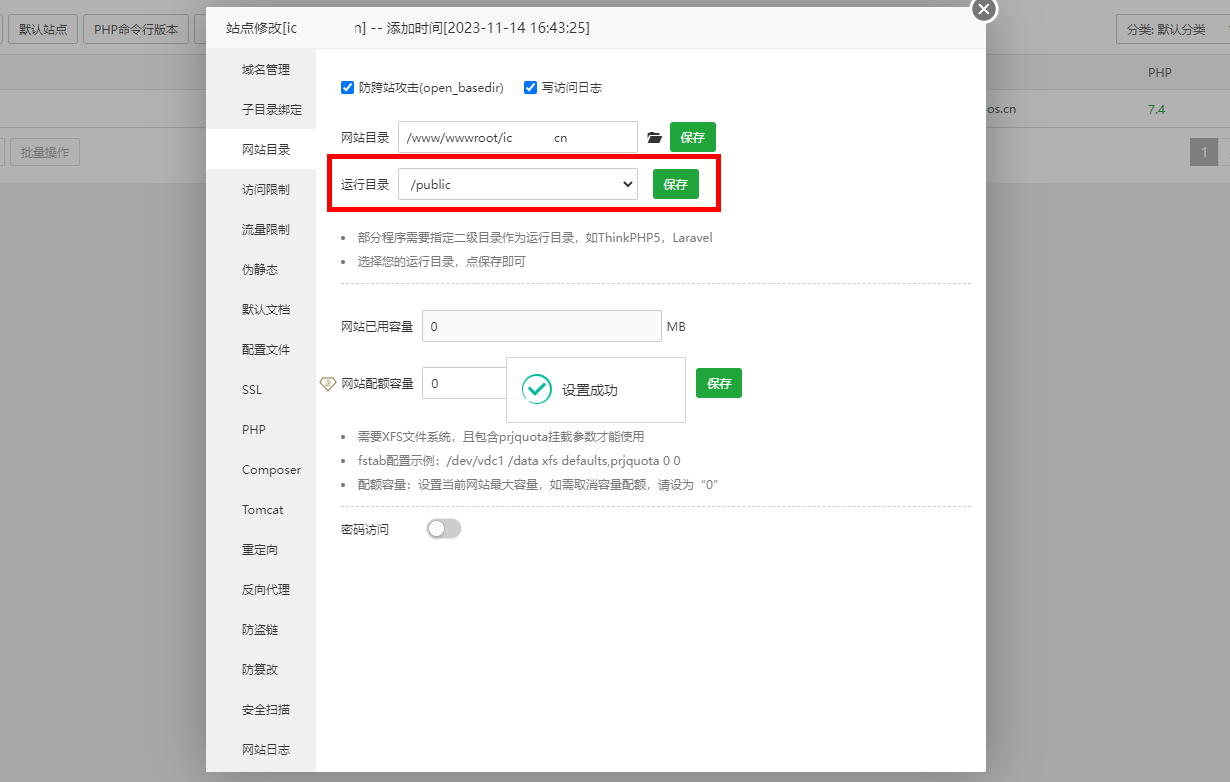Uncheck the 写访问日志 checkbox
The width and height of the screenshot is (1230, 782).
click(x=531, y=88)
